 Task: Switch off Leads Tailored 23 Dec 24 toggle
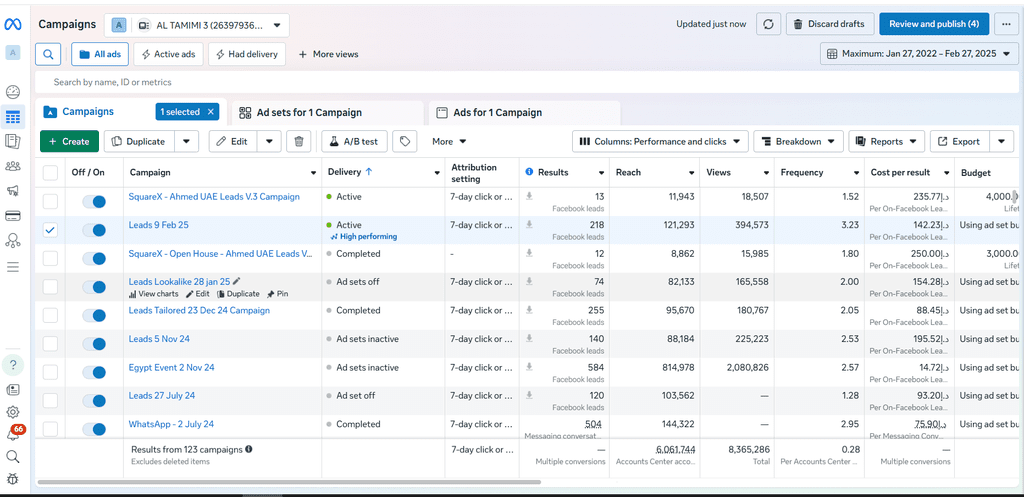click(x=94, y=315)
